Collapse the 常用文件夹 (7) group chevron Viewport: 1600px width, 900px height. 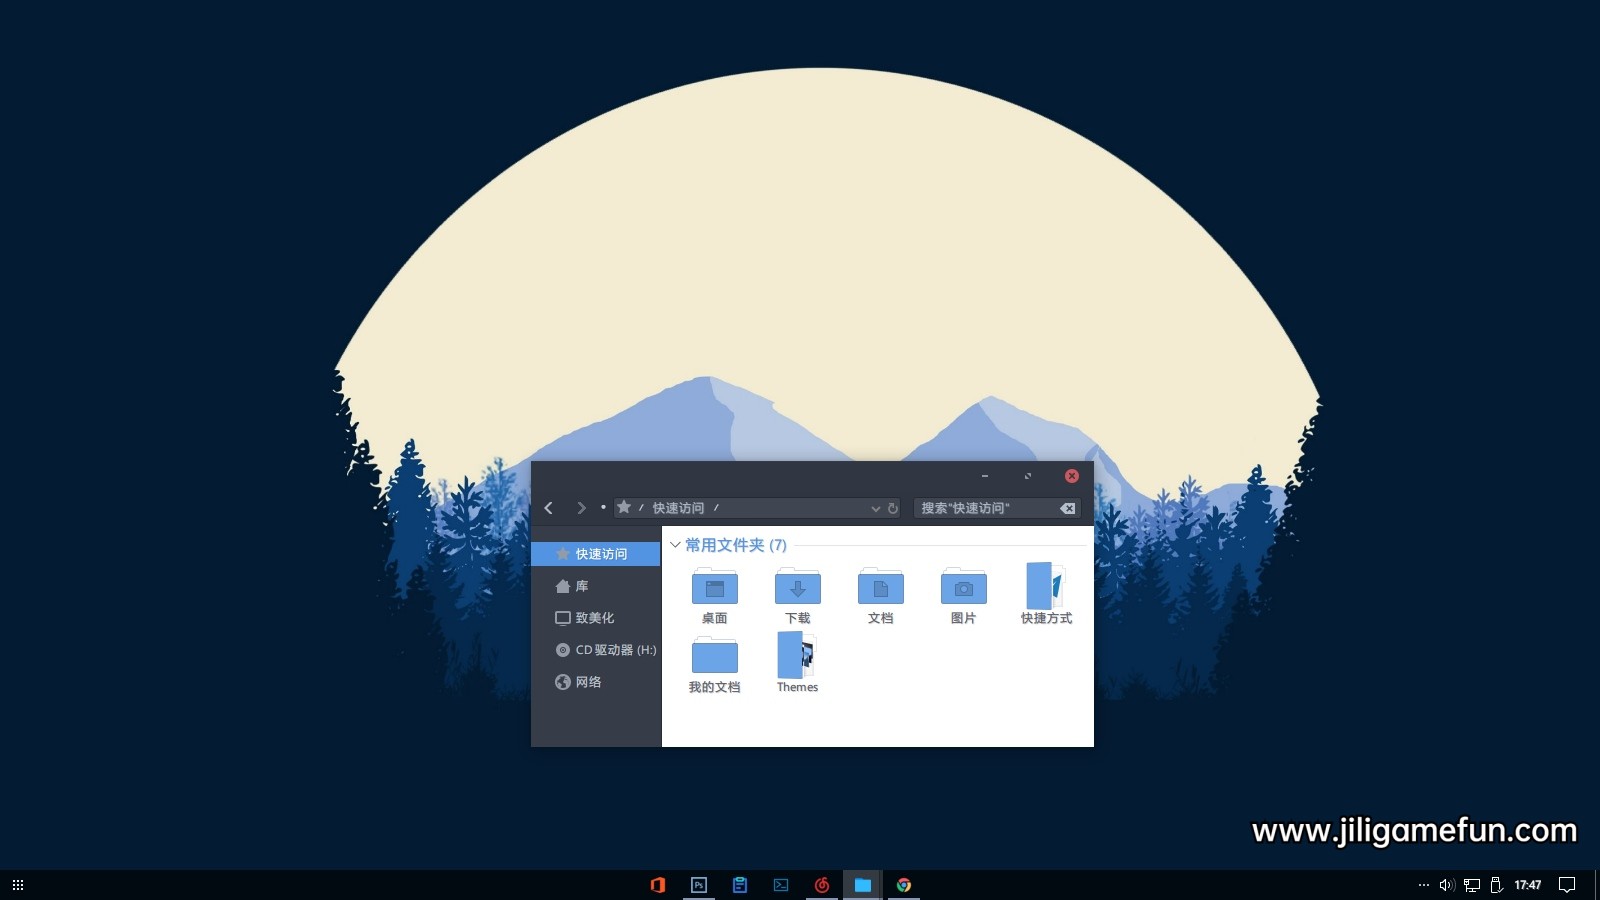coord(675,545)
